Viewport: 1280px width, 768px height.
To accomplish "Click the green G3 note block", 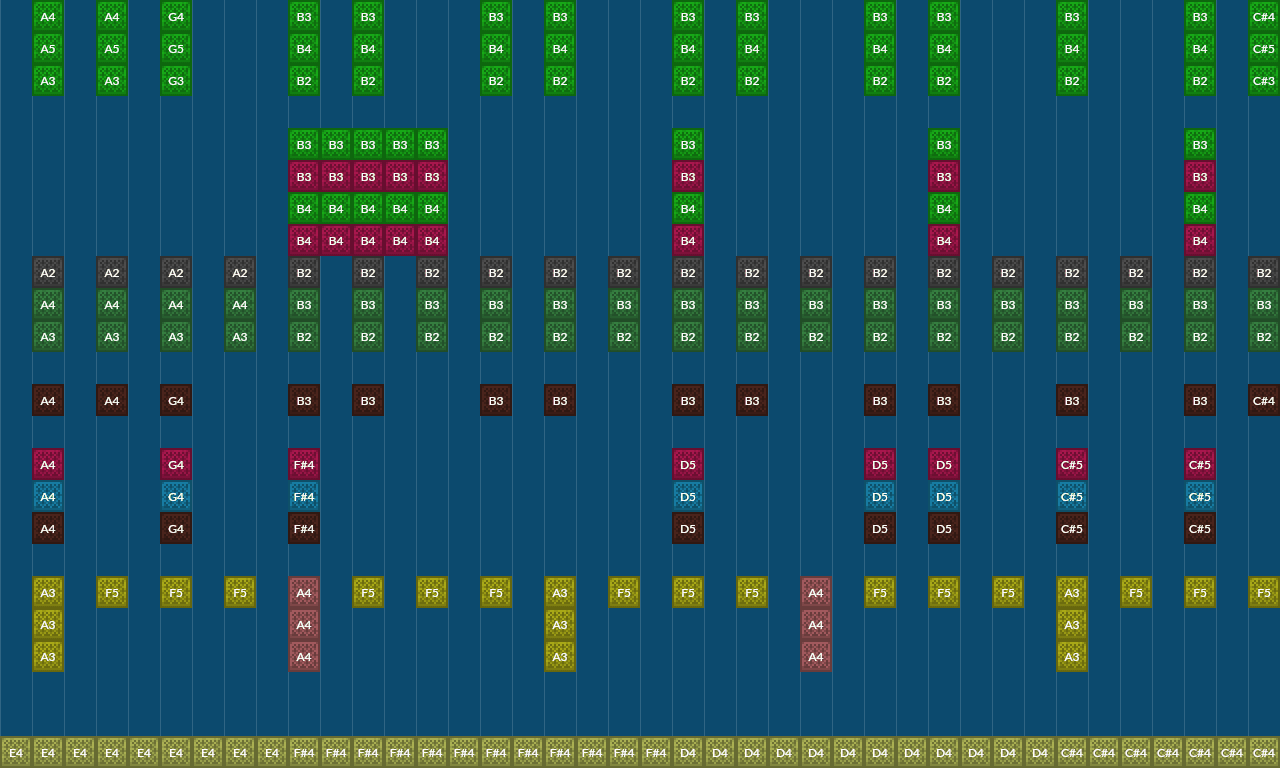I will [x=176, y=81].
